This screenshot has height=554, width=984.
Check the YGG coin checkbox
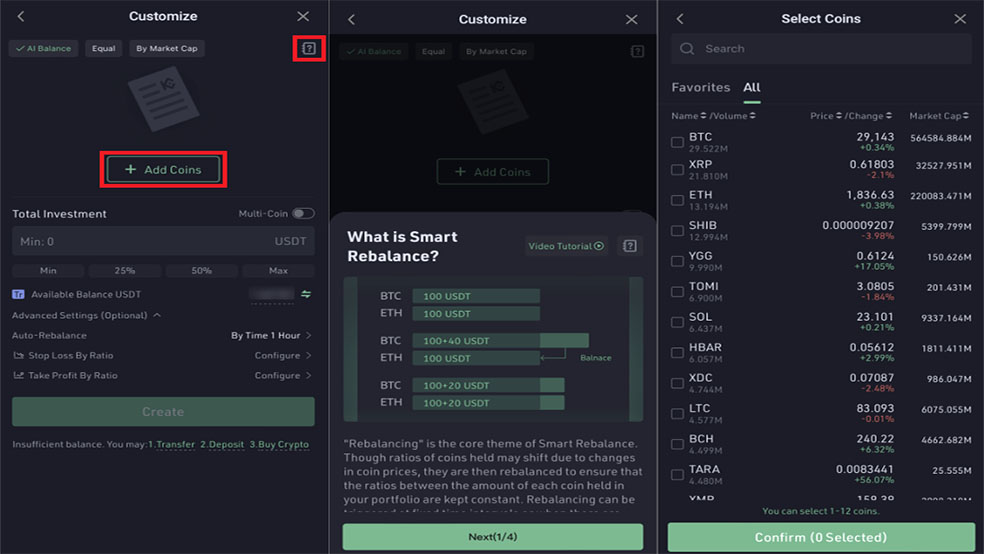pyautogui.click(x=677, y=261)
